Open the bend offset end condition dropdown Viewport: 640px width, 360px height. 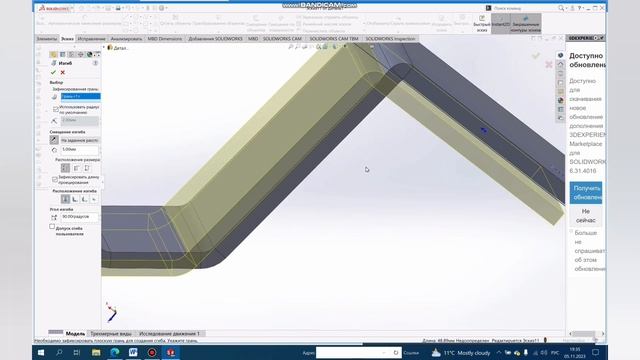coord(80,140)
